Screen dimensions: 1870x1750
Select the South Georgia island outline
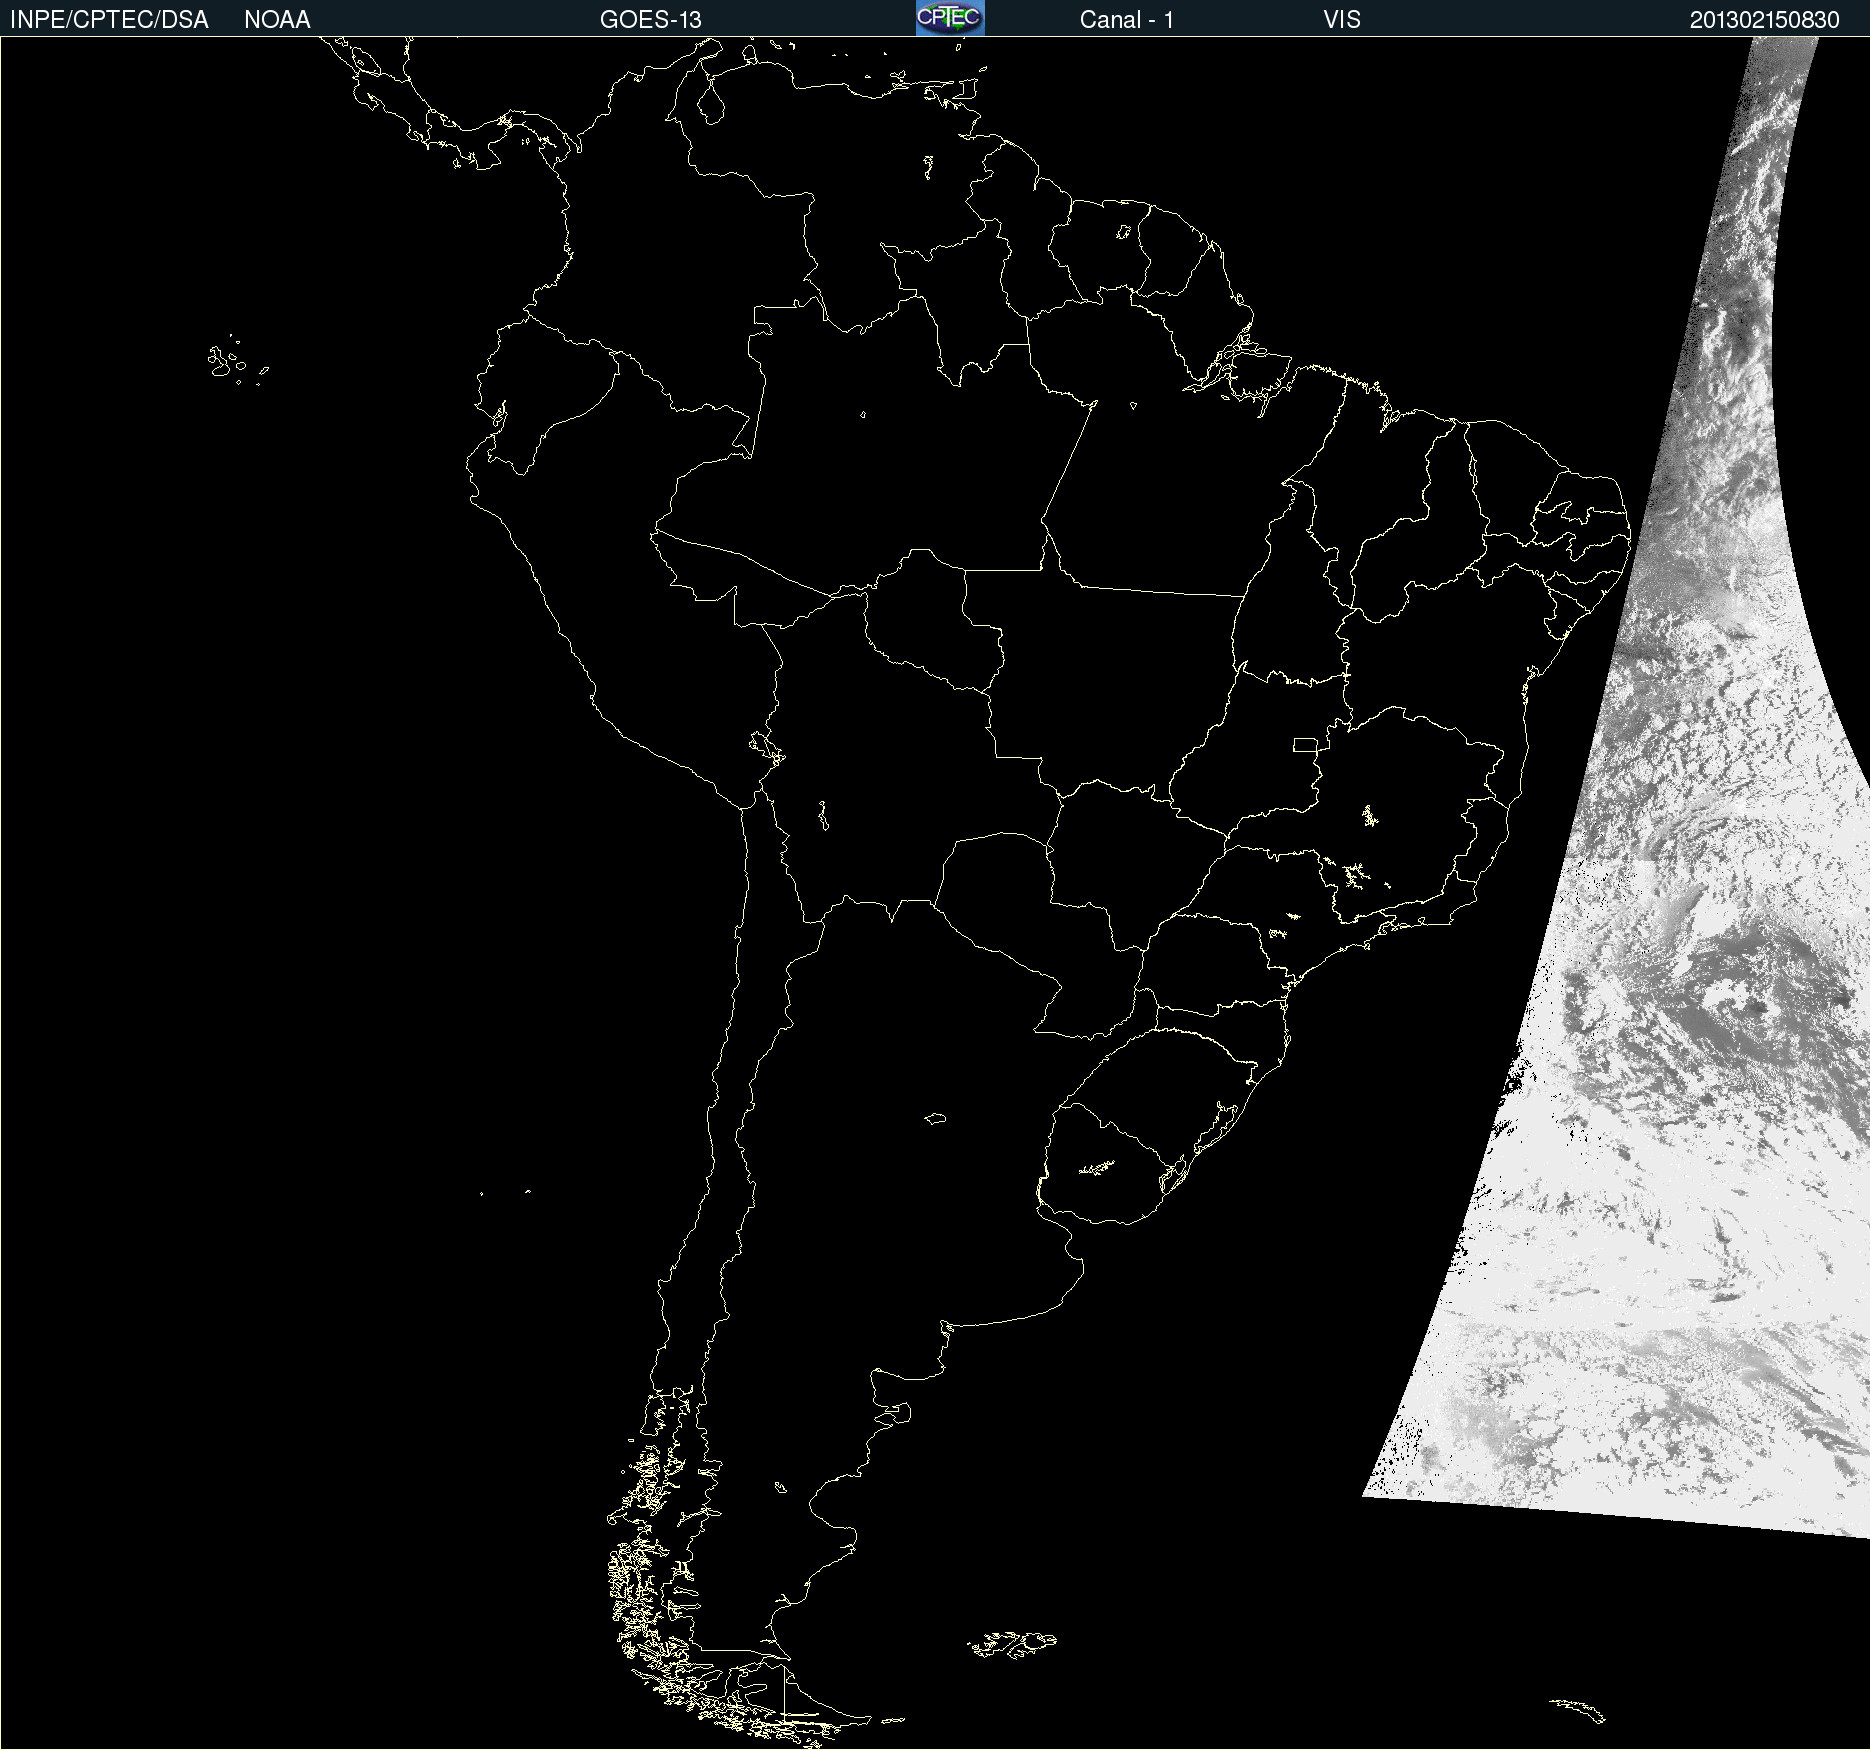[1579, 1708]
